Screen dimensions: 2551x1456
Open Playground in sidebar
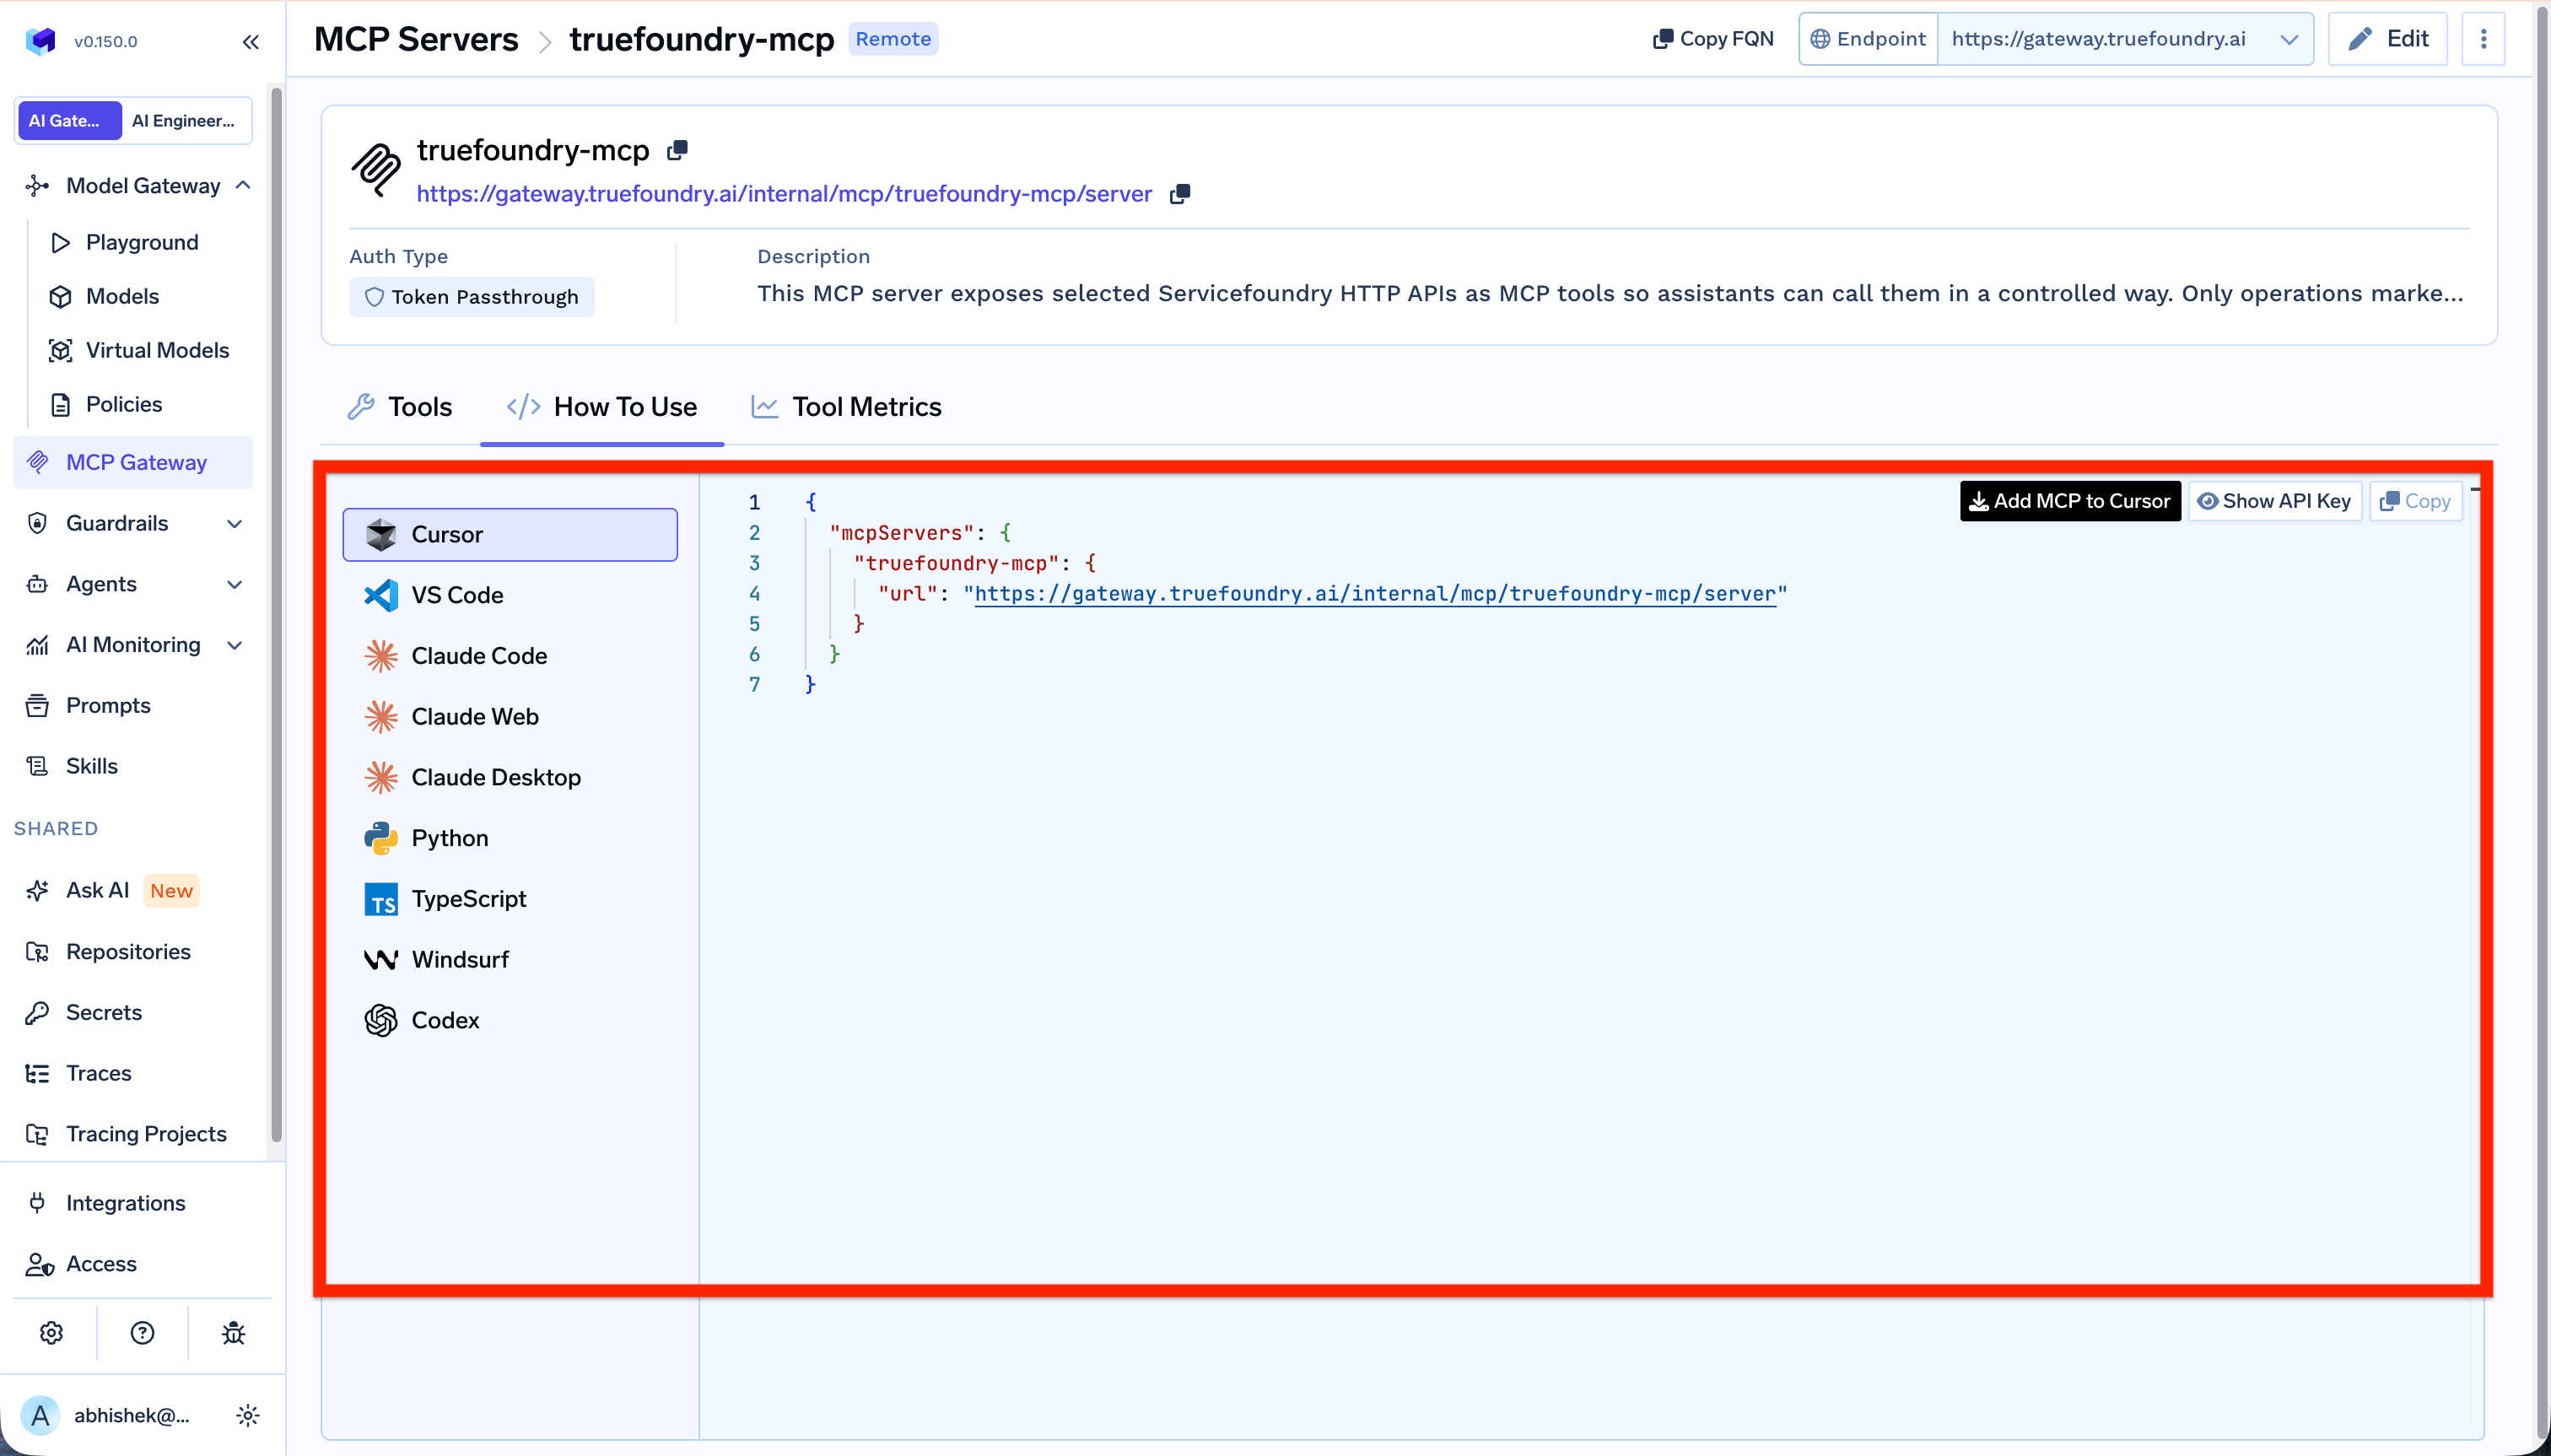point(142,242)
